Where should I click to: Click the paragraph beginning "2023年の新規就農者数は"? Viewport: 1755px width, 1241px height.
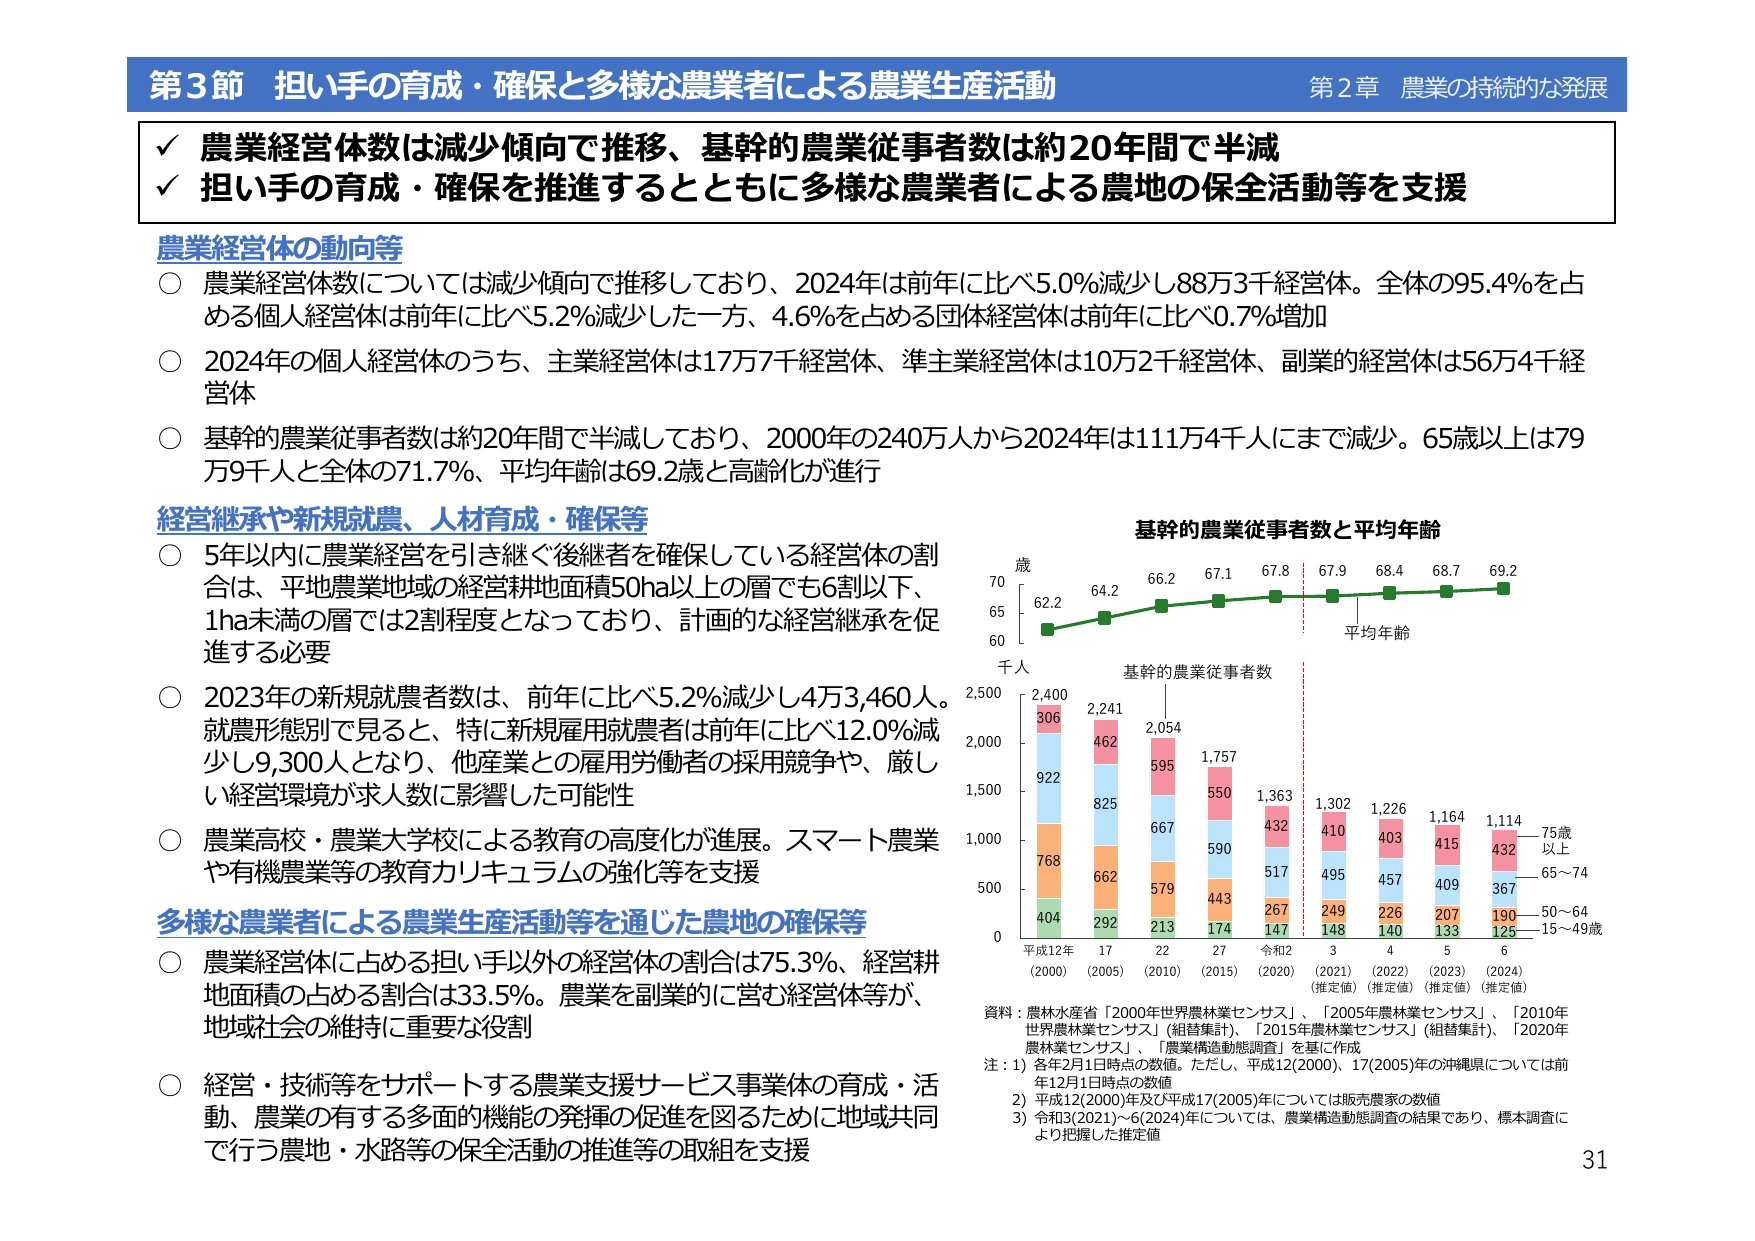click(x=576, y=746)
